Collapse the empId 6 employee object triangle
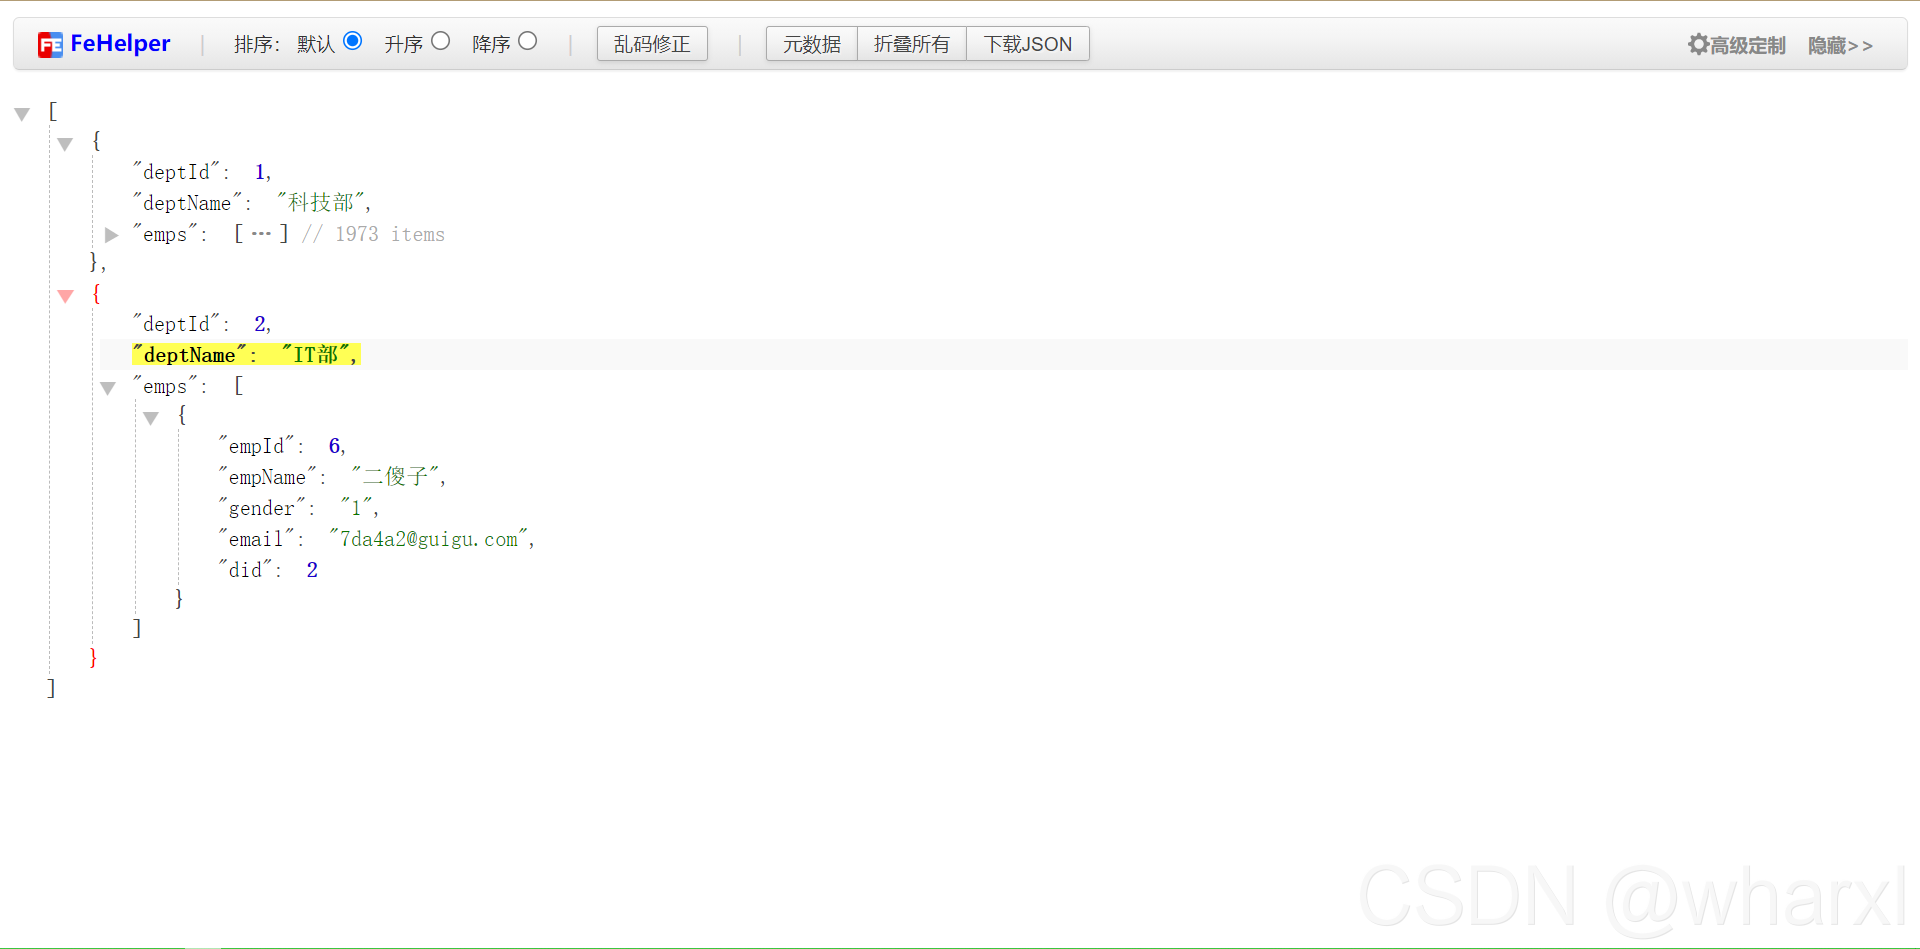 click(x=151, y=418)
